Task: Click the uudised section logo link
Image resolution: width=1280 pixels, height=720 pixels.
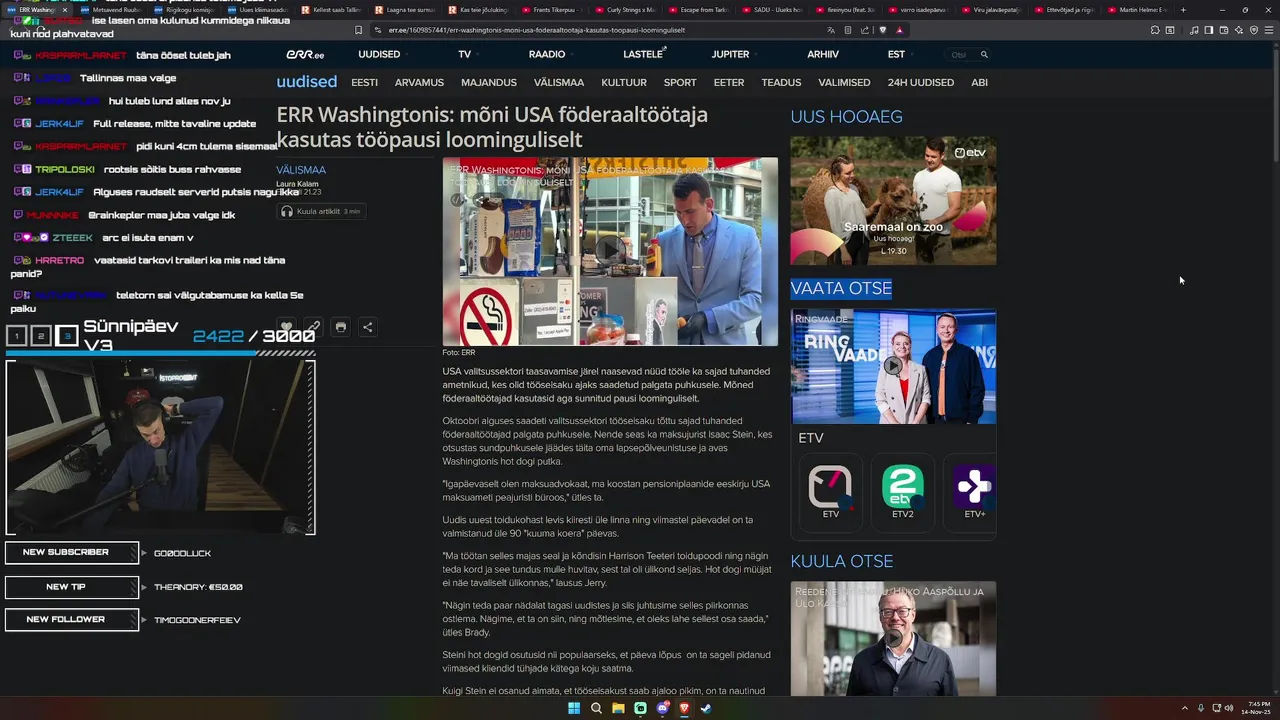Action: [306, 82]
